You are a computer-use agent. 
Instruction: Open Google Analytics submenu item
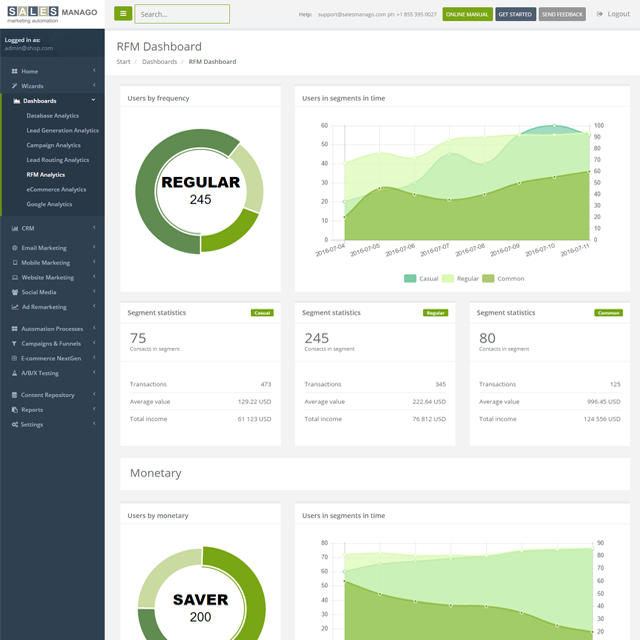tap(49, 204)
